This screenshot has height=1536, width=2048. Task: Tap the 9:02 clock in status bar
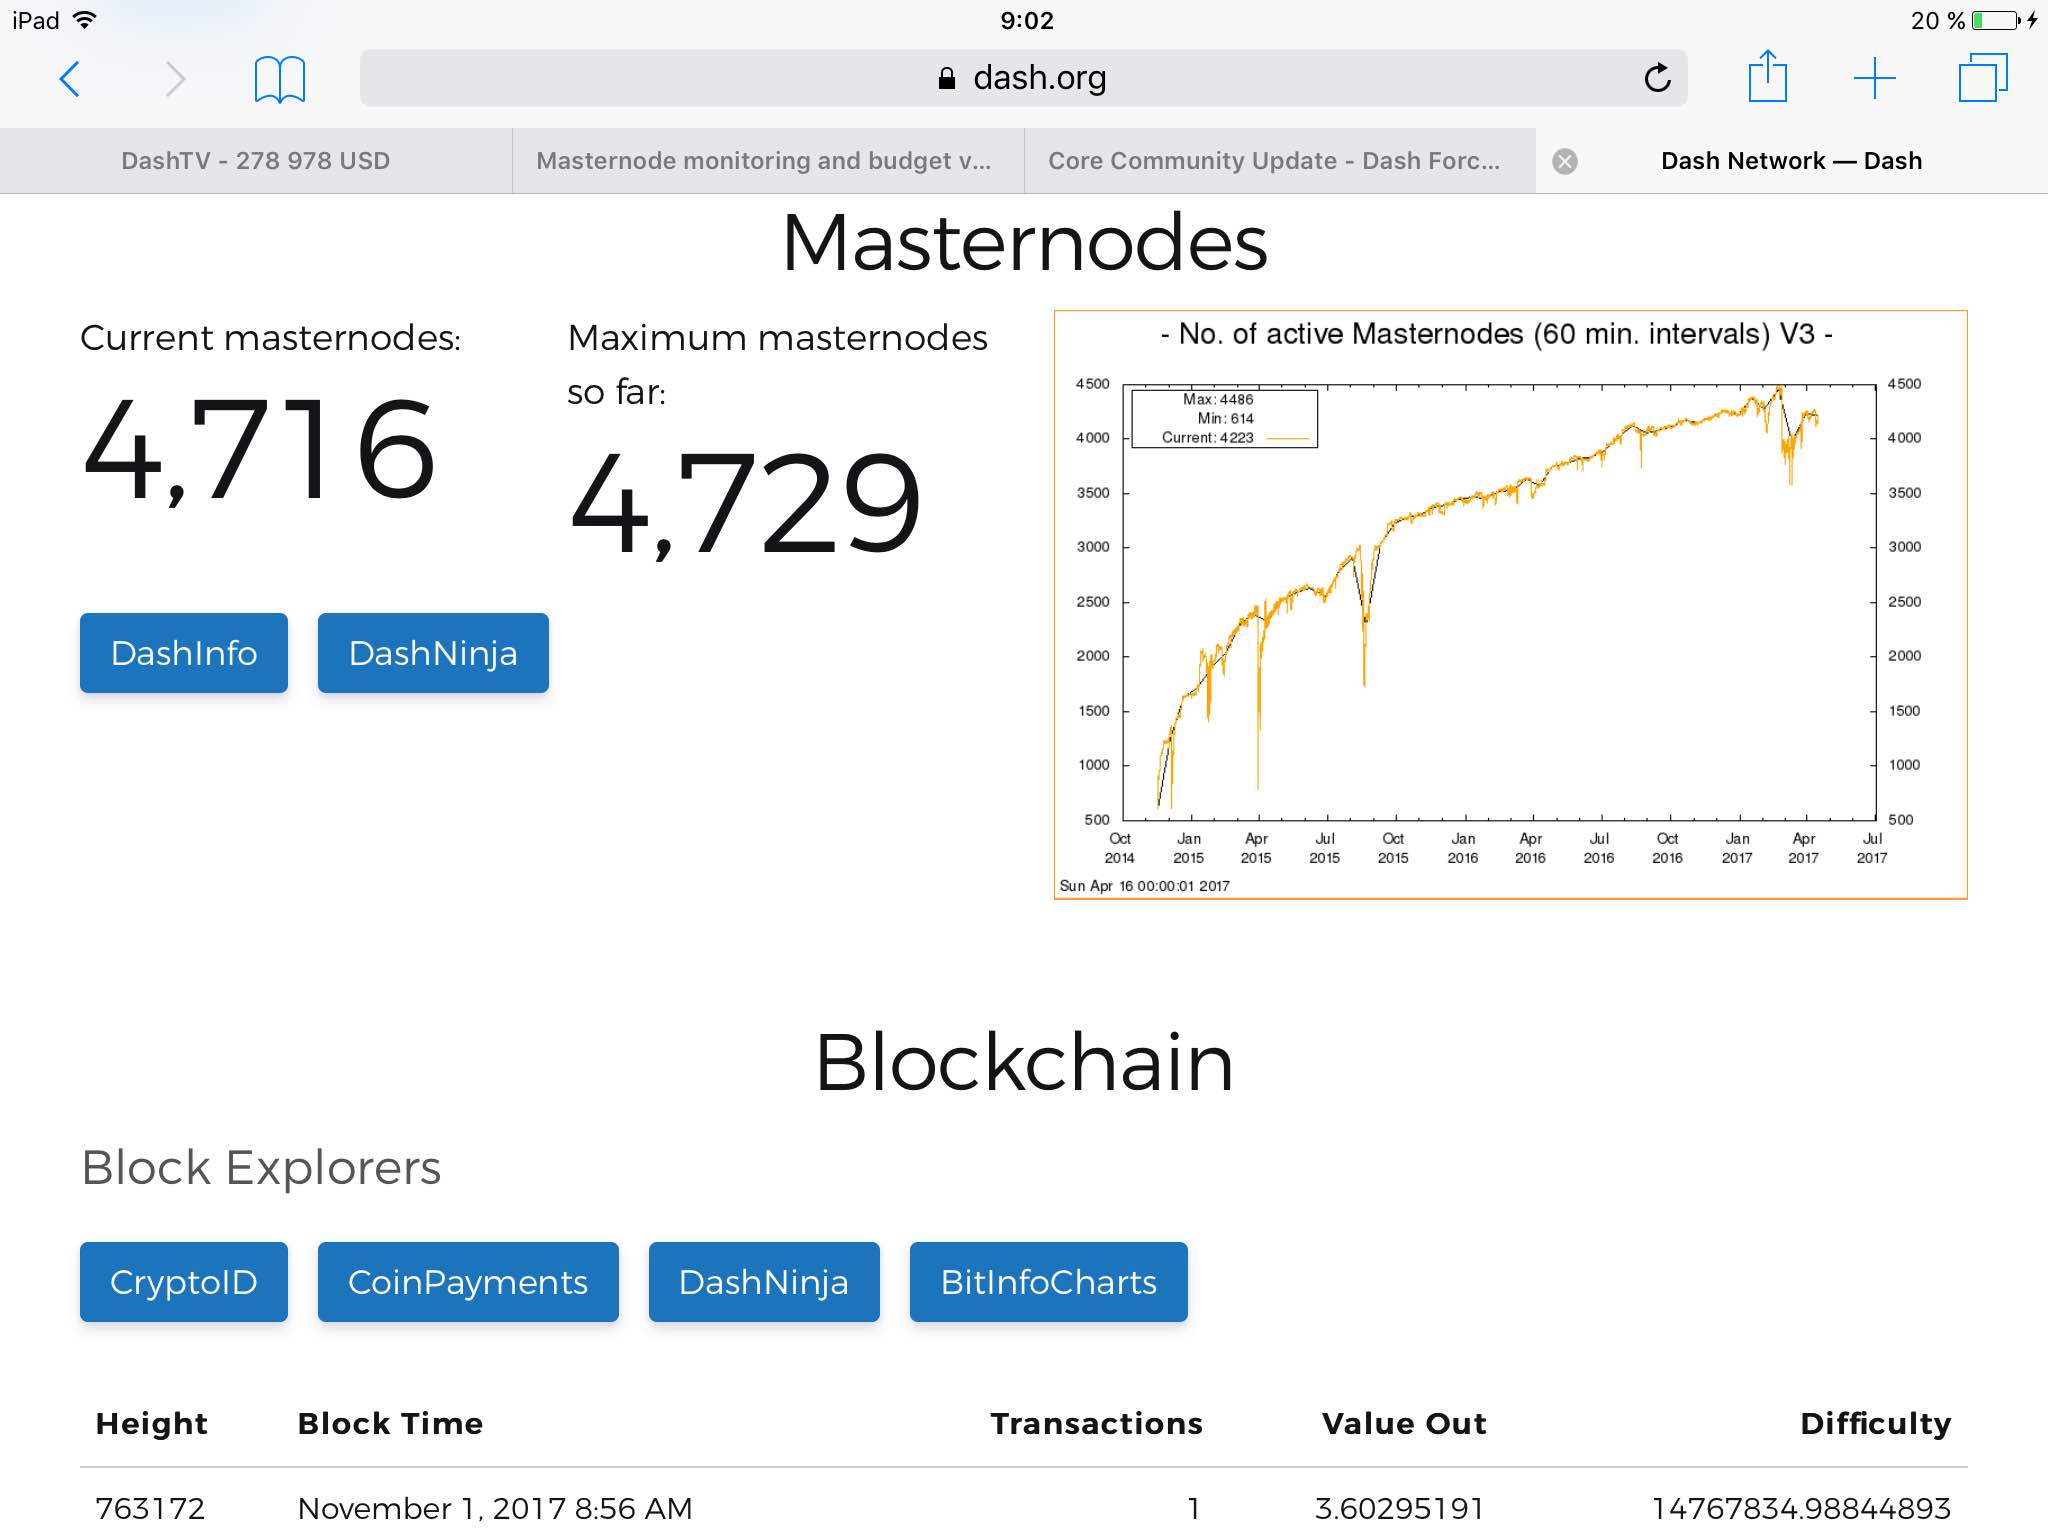(x=1027, y=20)
